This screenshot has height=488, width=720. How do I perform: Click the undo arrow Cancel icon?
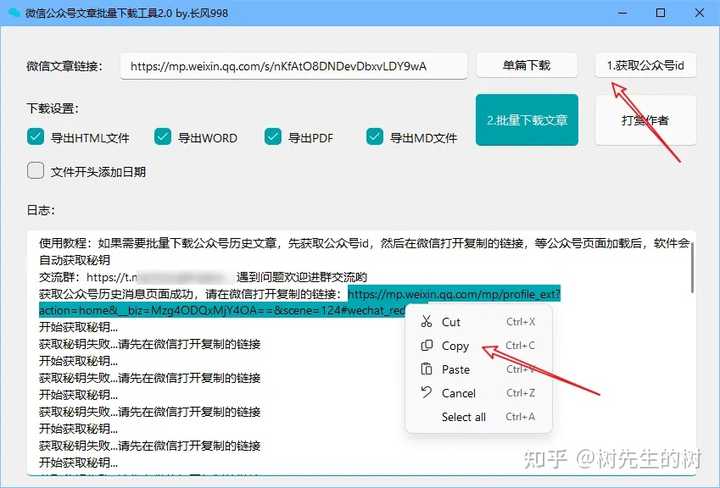click(427, 393)
